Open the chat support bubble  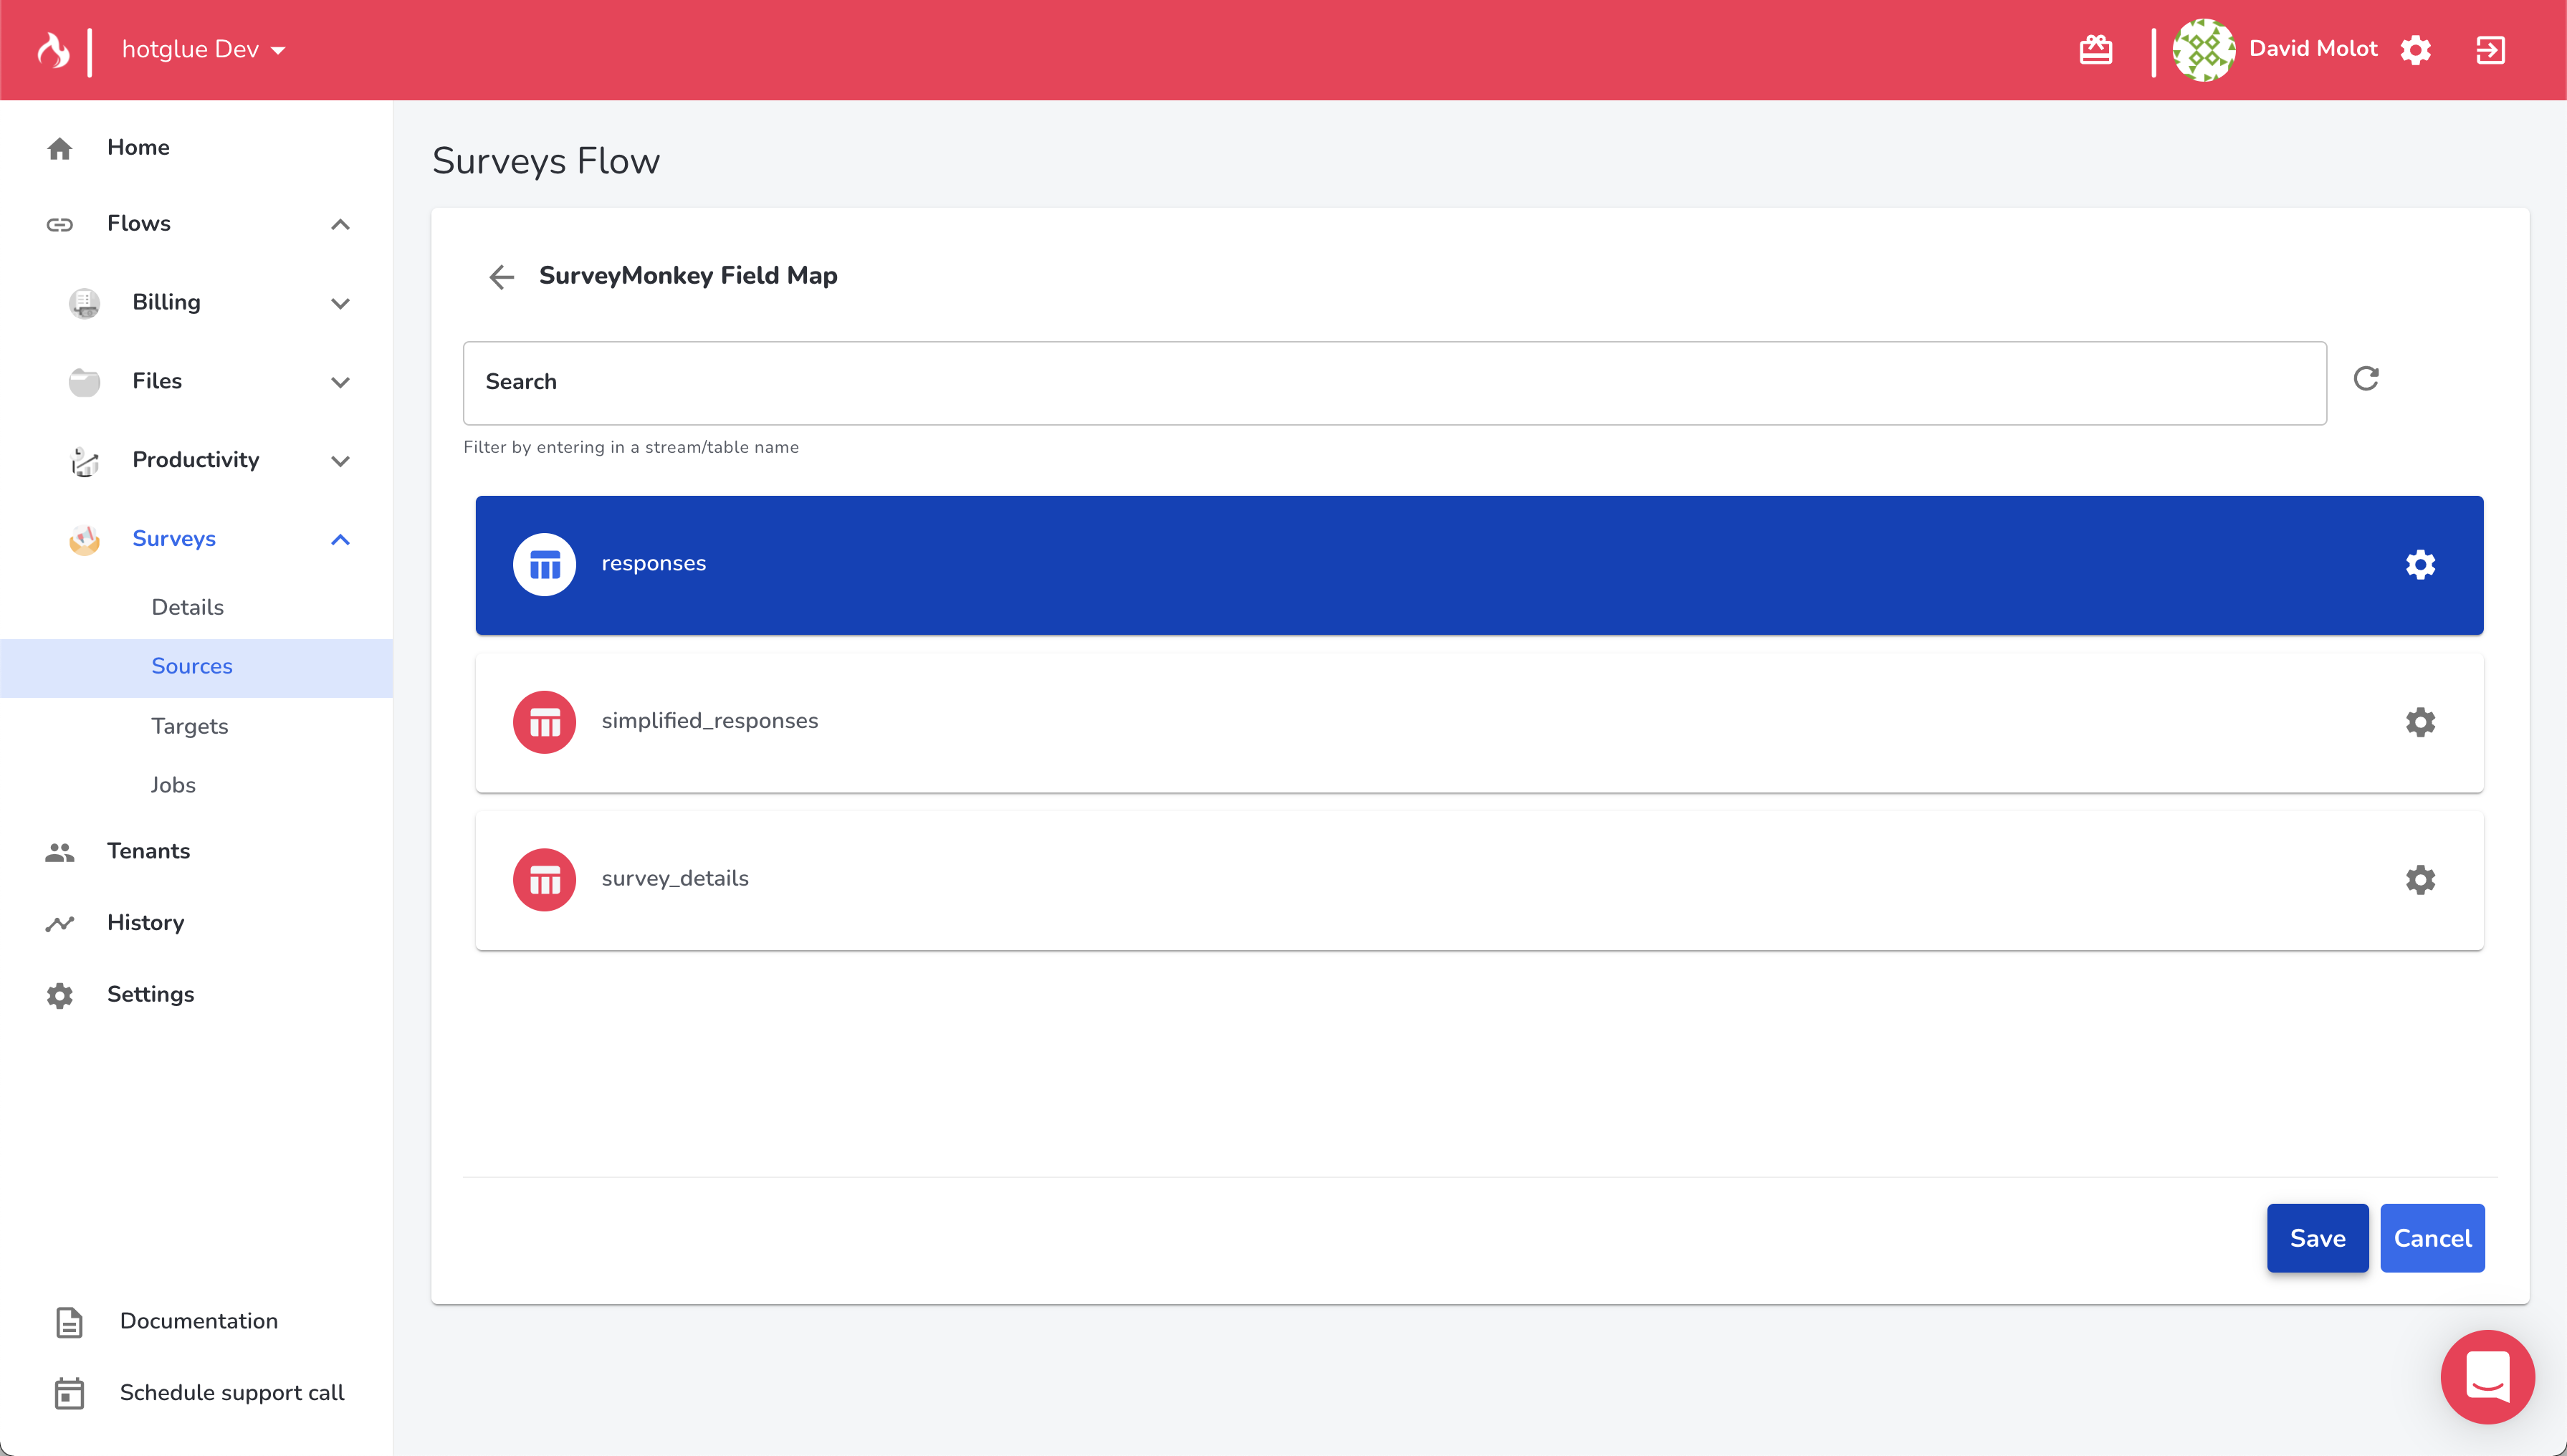click(x=2486, y=1377)
